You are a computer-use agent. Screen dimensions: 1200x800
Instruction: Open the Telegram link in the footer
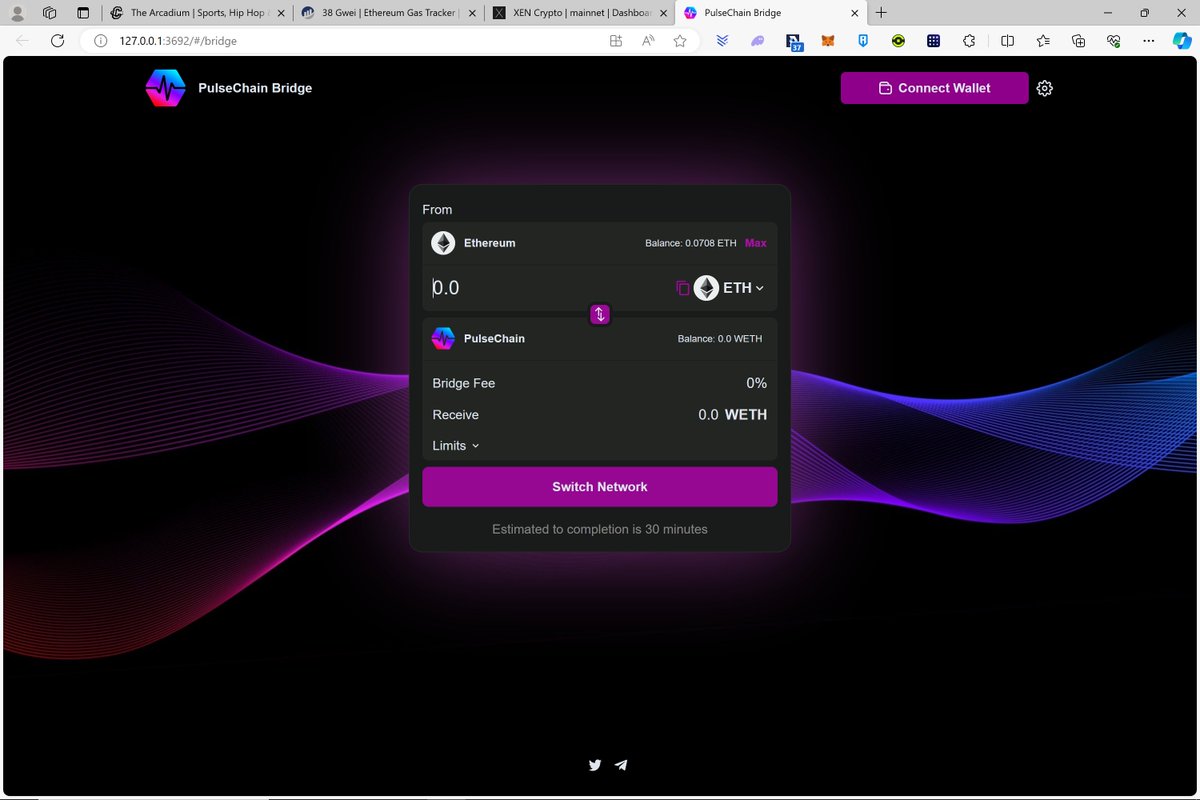[621, 765]
